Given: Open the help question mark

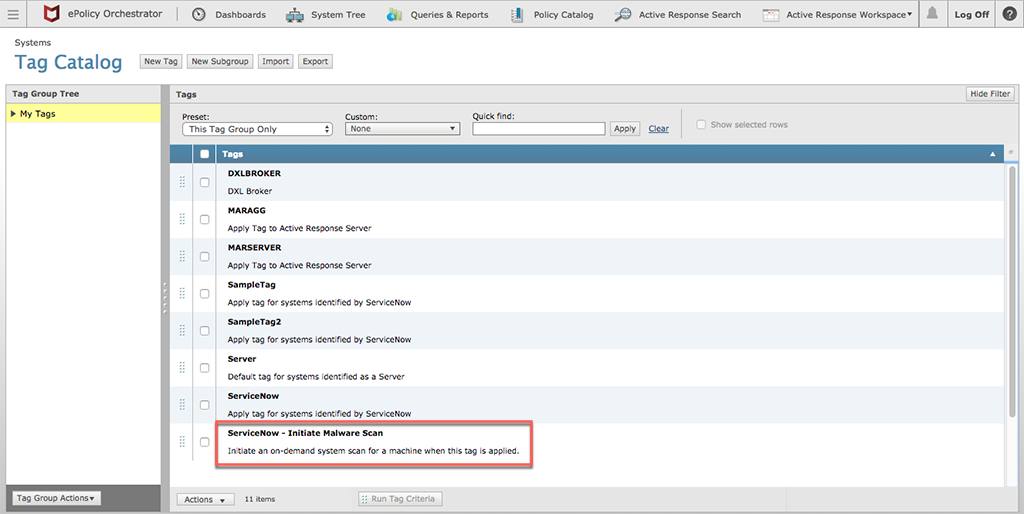Looking at the screenshot, I should click(1009, 14).
